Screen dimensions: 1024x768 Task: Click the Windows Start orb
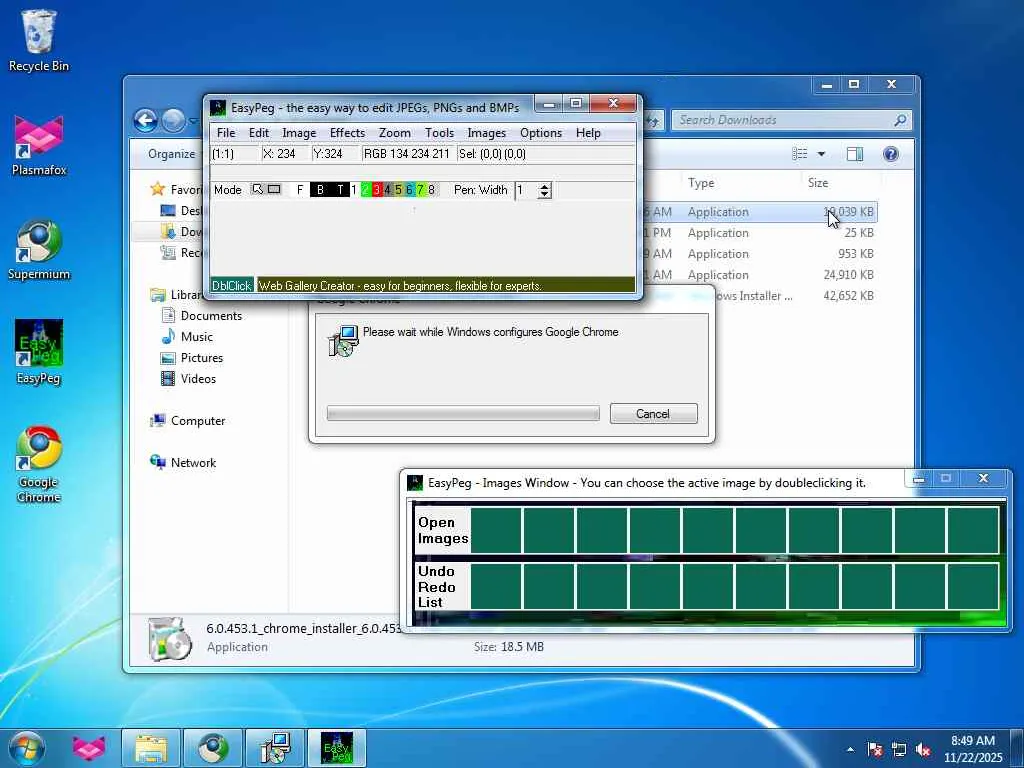coord(26,748)
